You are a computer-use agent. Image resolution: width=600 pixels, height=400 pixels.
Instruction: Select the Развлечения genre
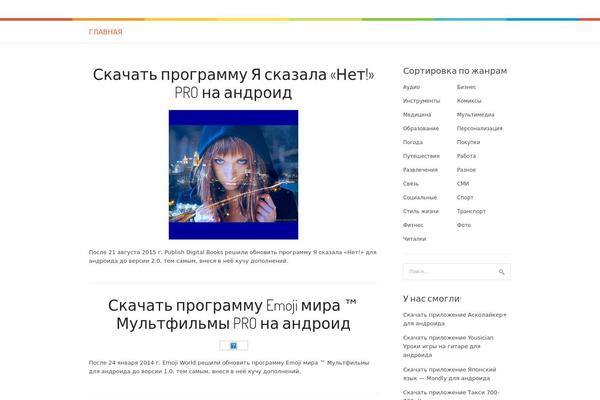coord(420,170)
